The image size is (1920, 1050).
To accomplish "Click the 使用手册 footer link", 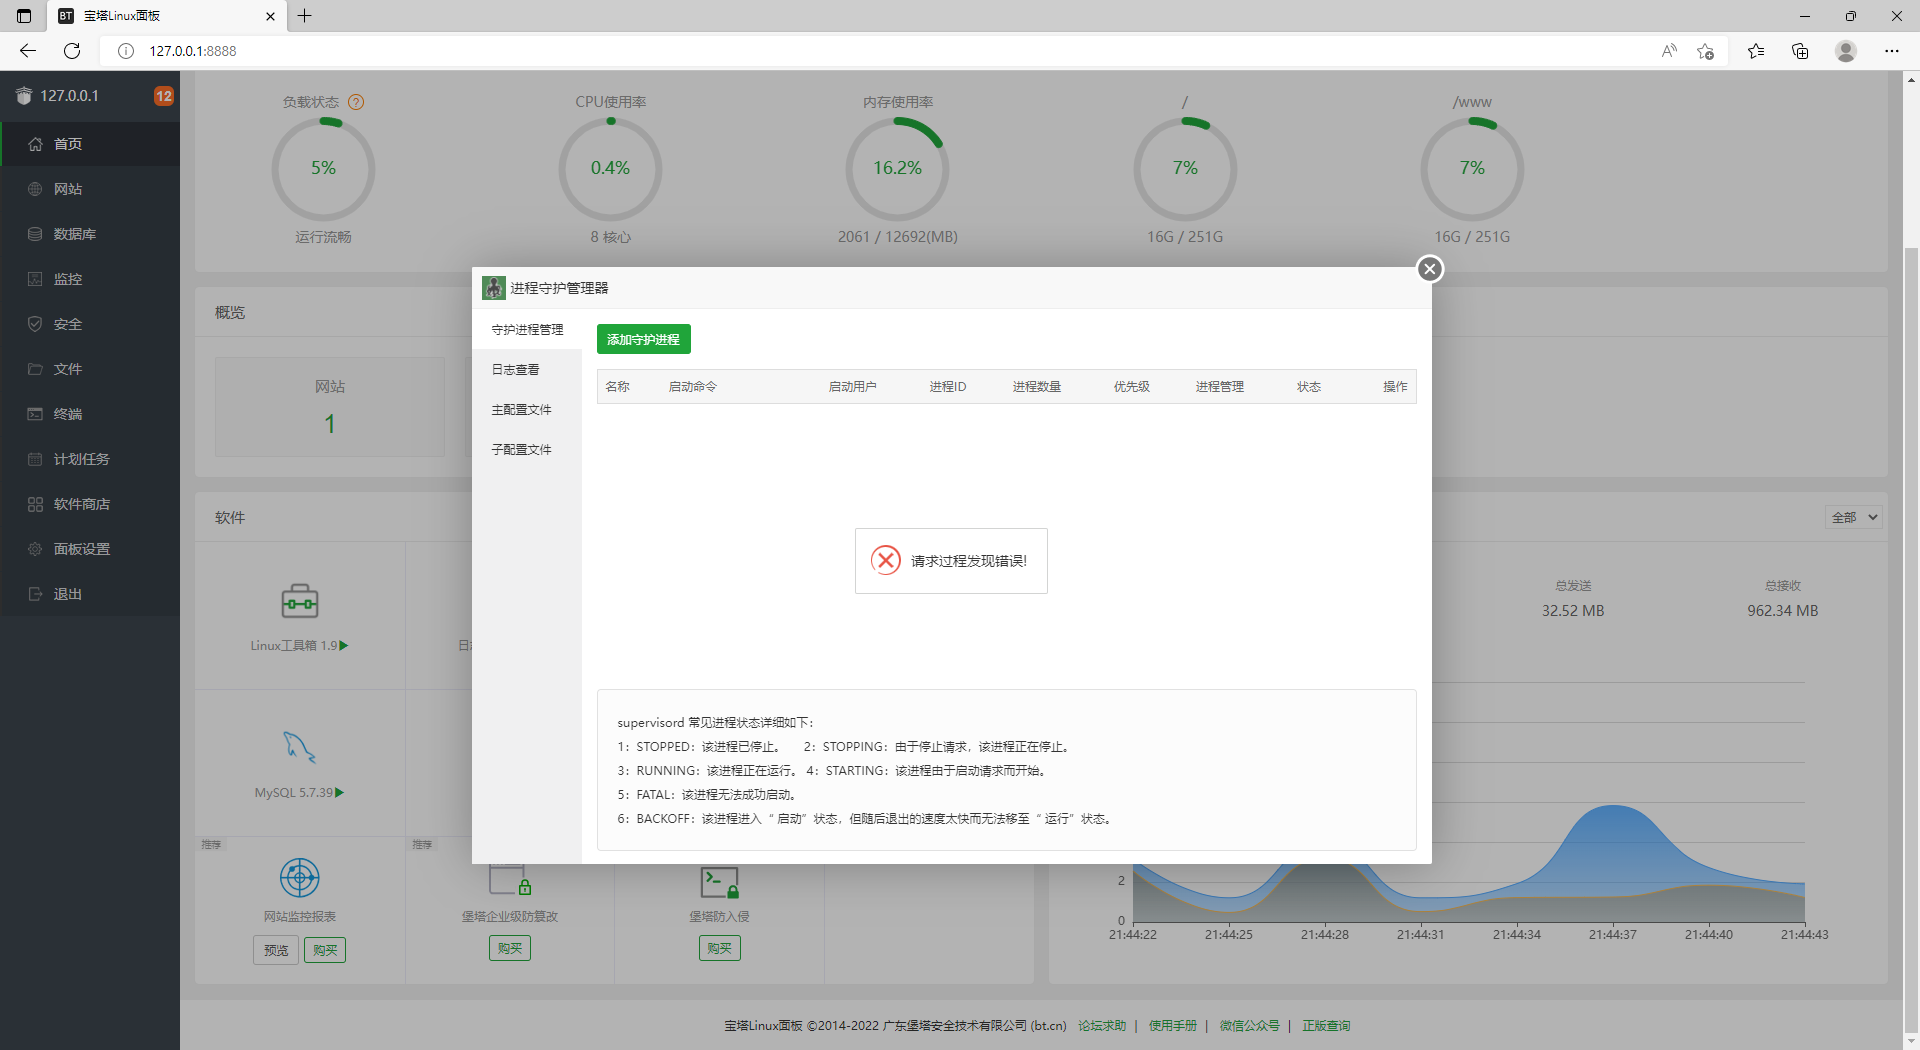I will [1173, 1025].
